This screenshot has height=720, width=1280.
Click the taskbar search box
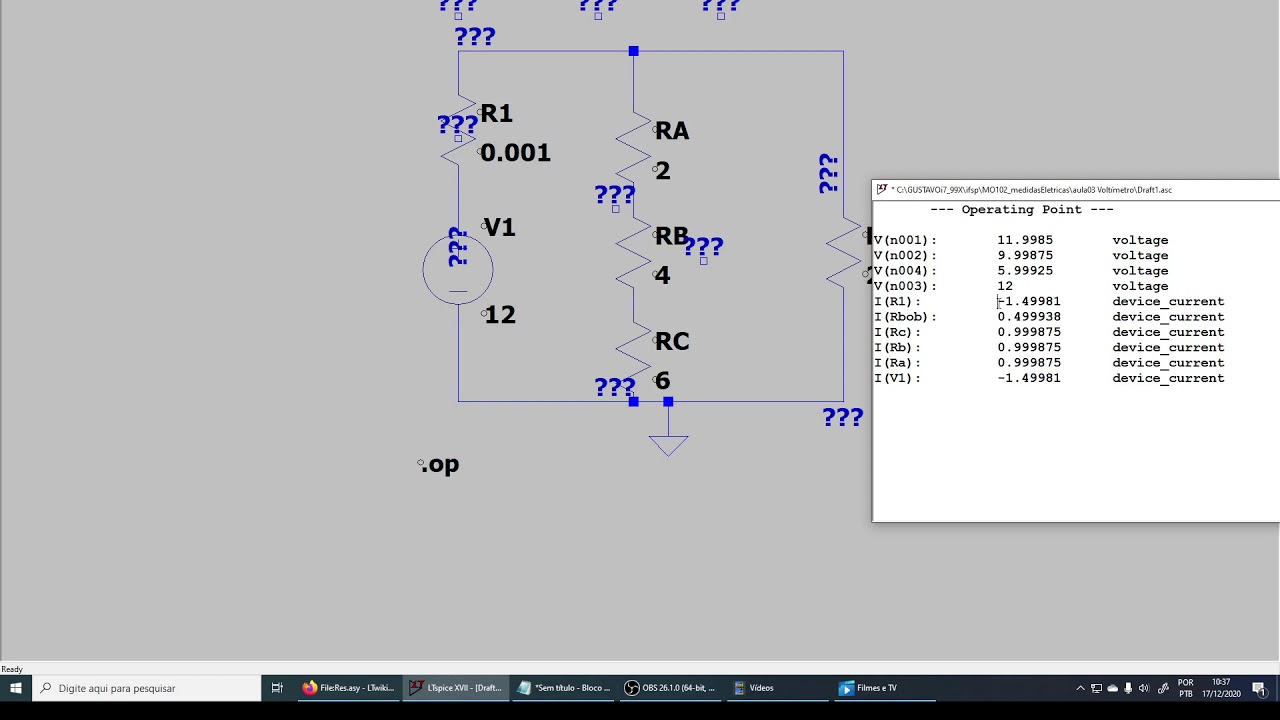coord(147,688)
